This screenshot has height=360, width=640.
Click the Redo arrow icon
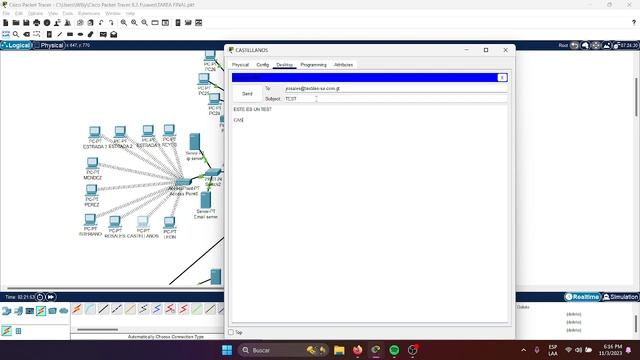pos(111,23)
